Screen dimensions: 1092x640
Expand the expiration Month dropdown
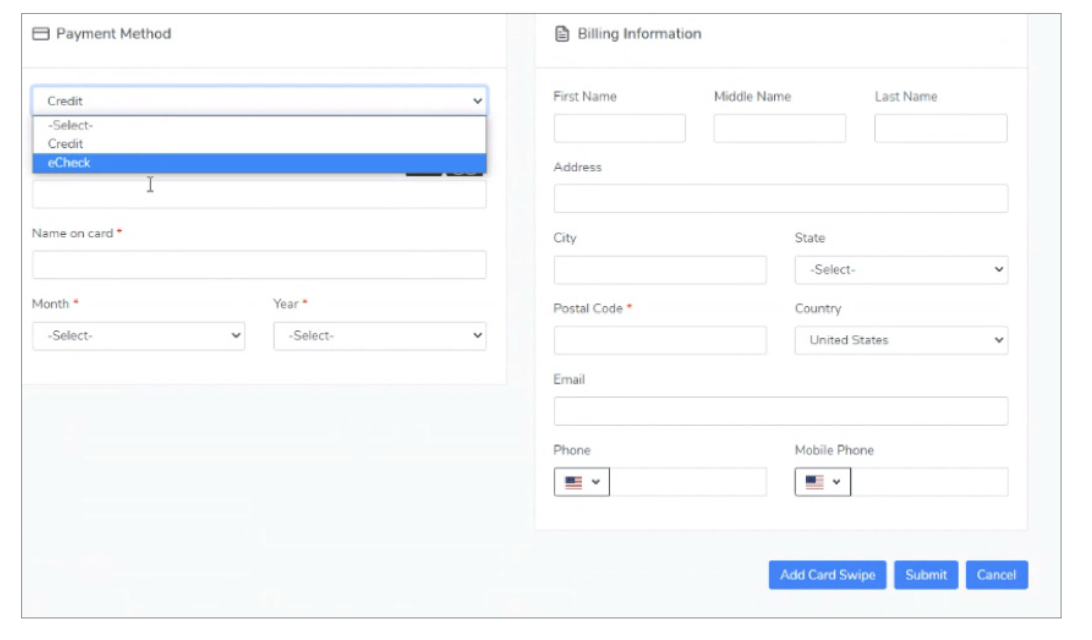pyautogui.click(x=139, y=336)
